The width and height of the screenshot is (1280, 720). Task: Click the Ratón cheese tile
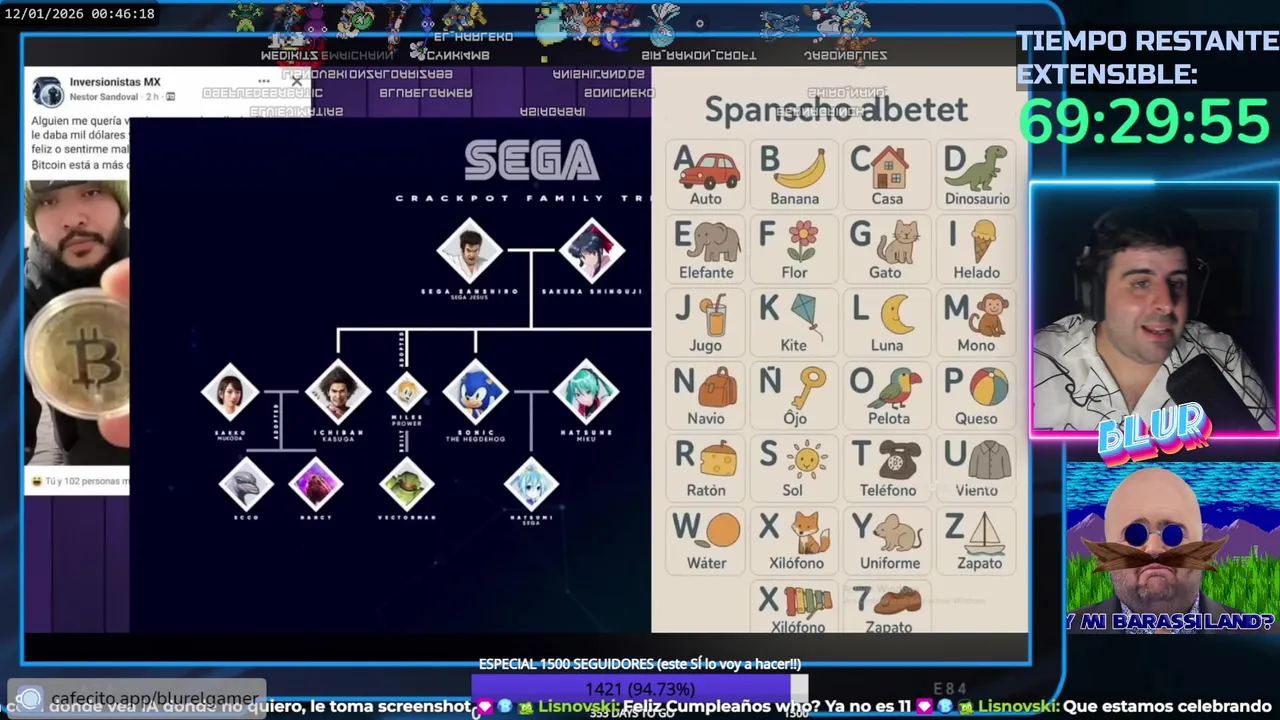[x=705, y=467]
